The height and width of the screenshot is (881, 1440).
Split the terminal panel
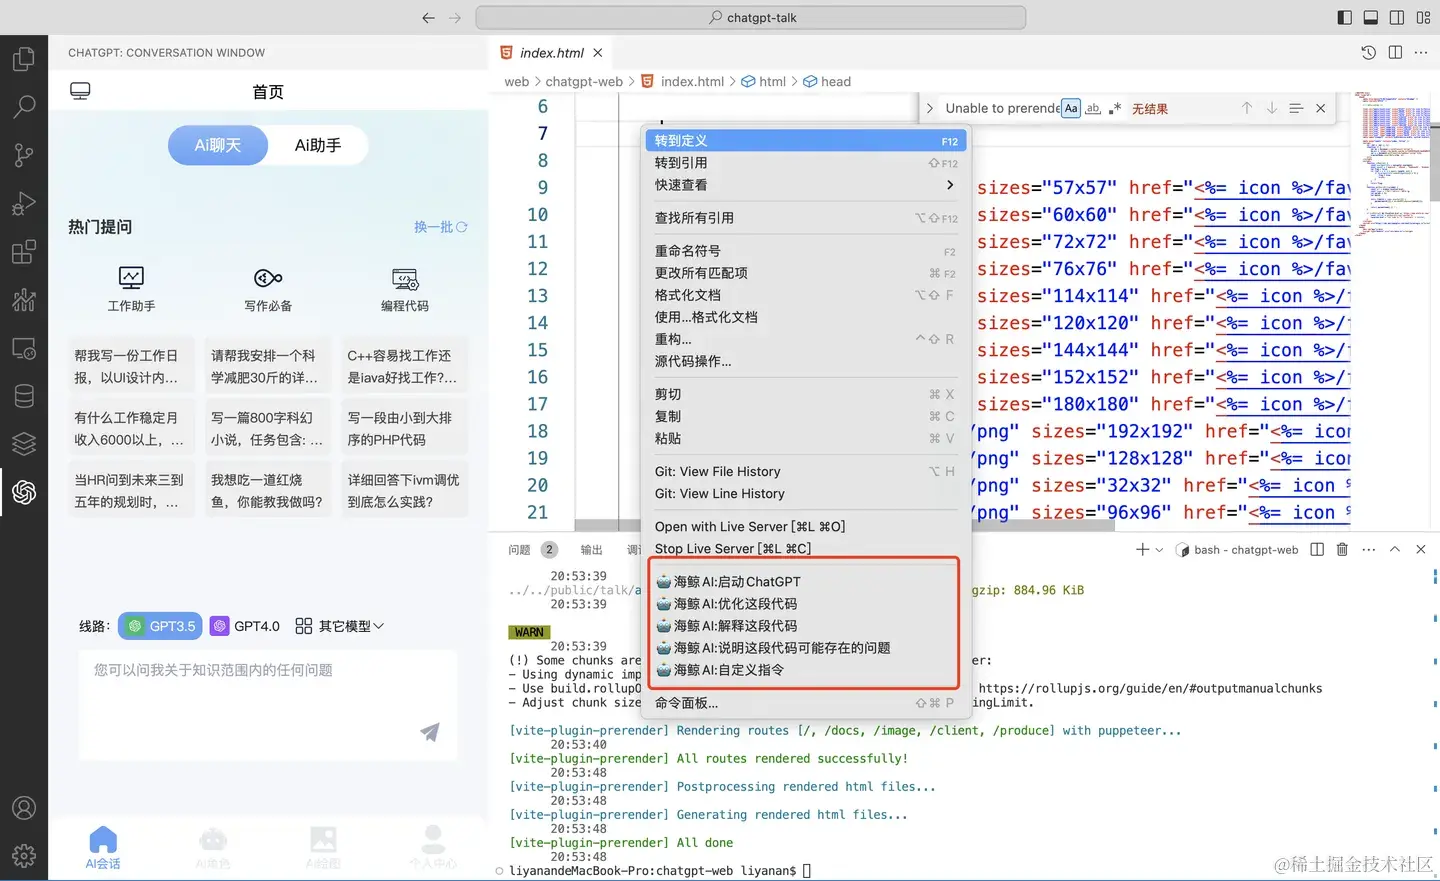coord(1317,549)
